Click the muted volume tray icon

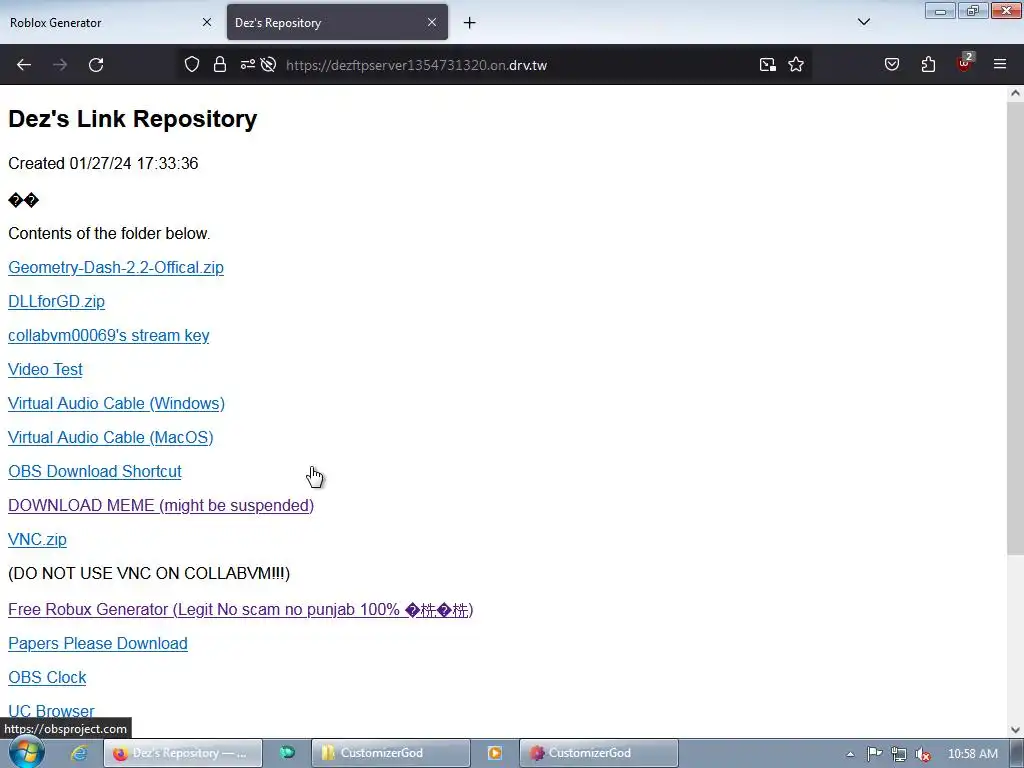923,754
